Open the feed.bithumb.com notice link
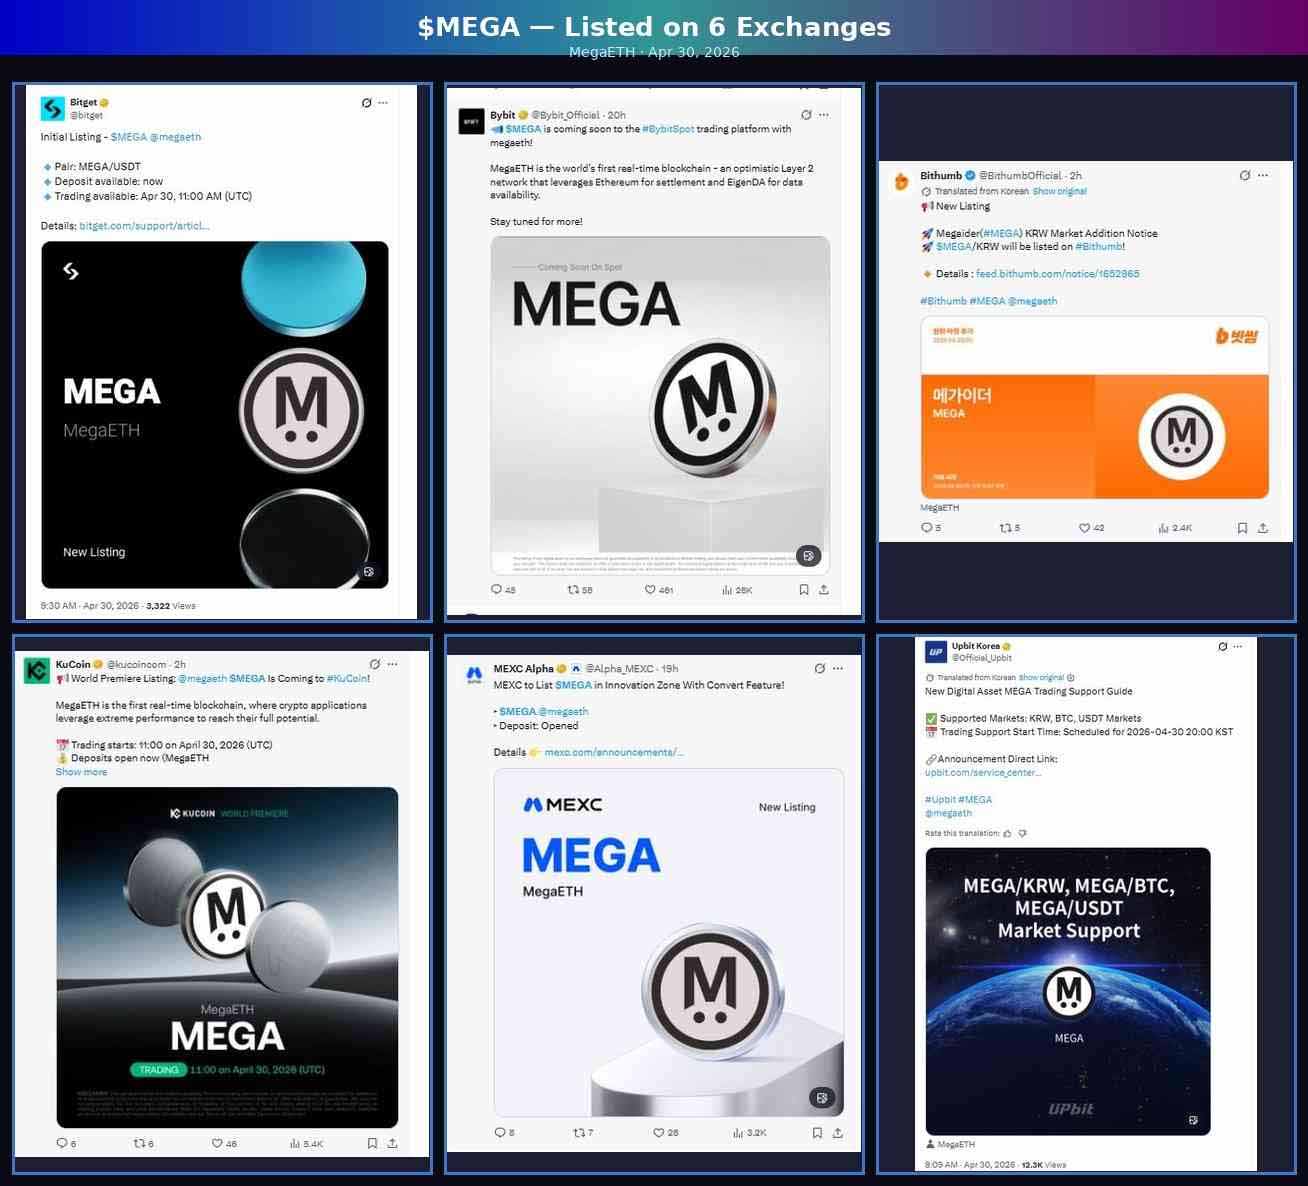Screen dimensions: 1308x1186 tap(1057, 274)
